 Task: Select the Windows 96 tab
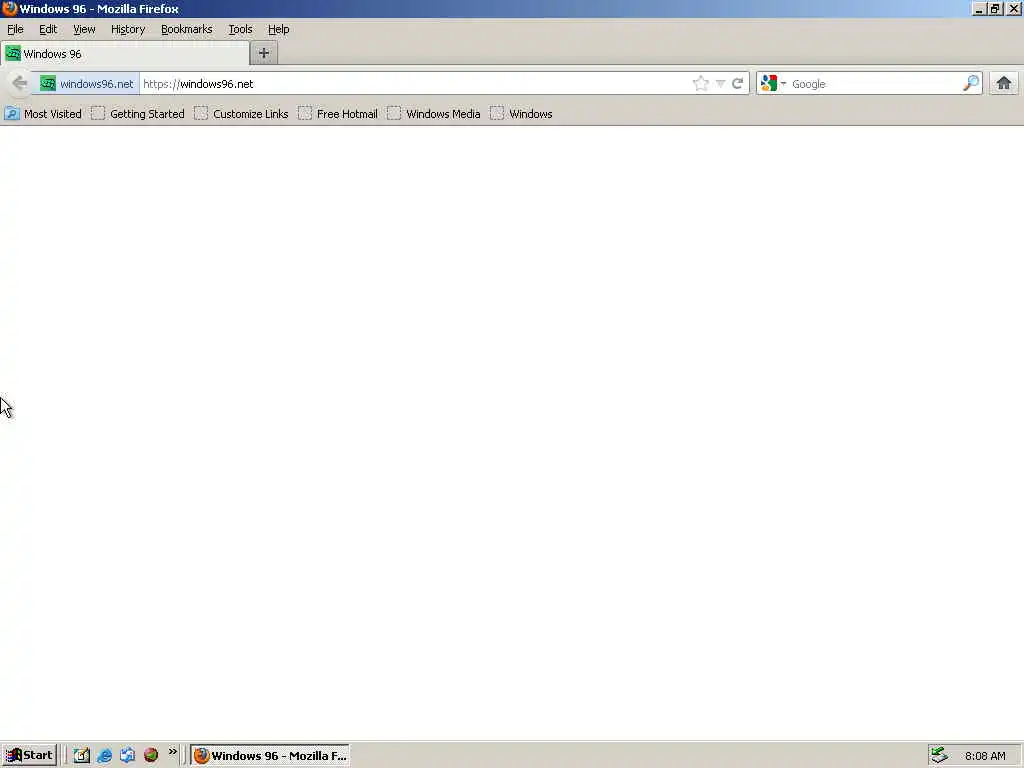125,54
